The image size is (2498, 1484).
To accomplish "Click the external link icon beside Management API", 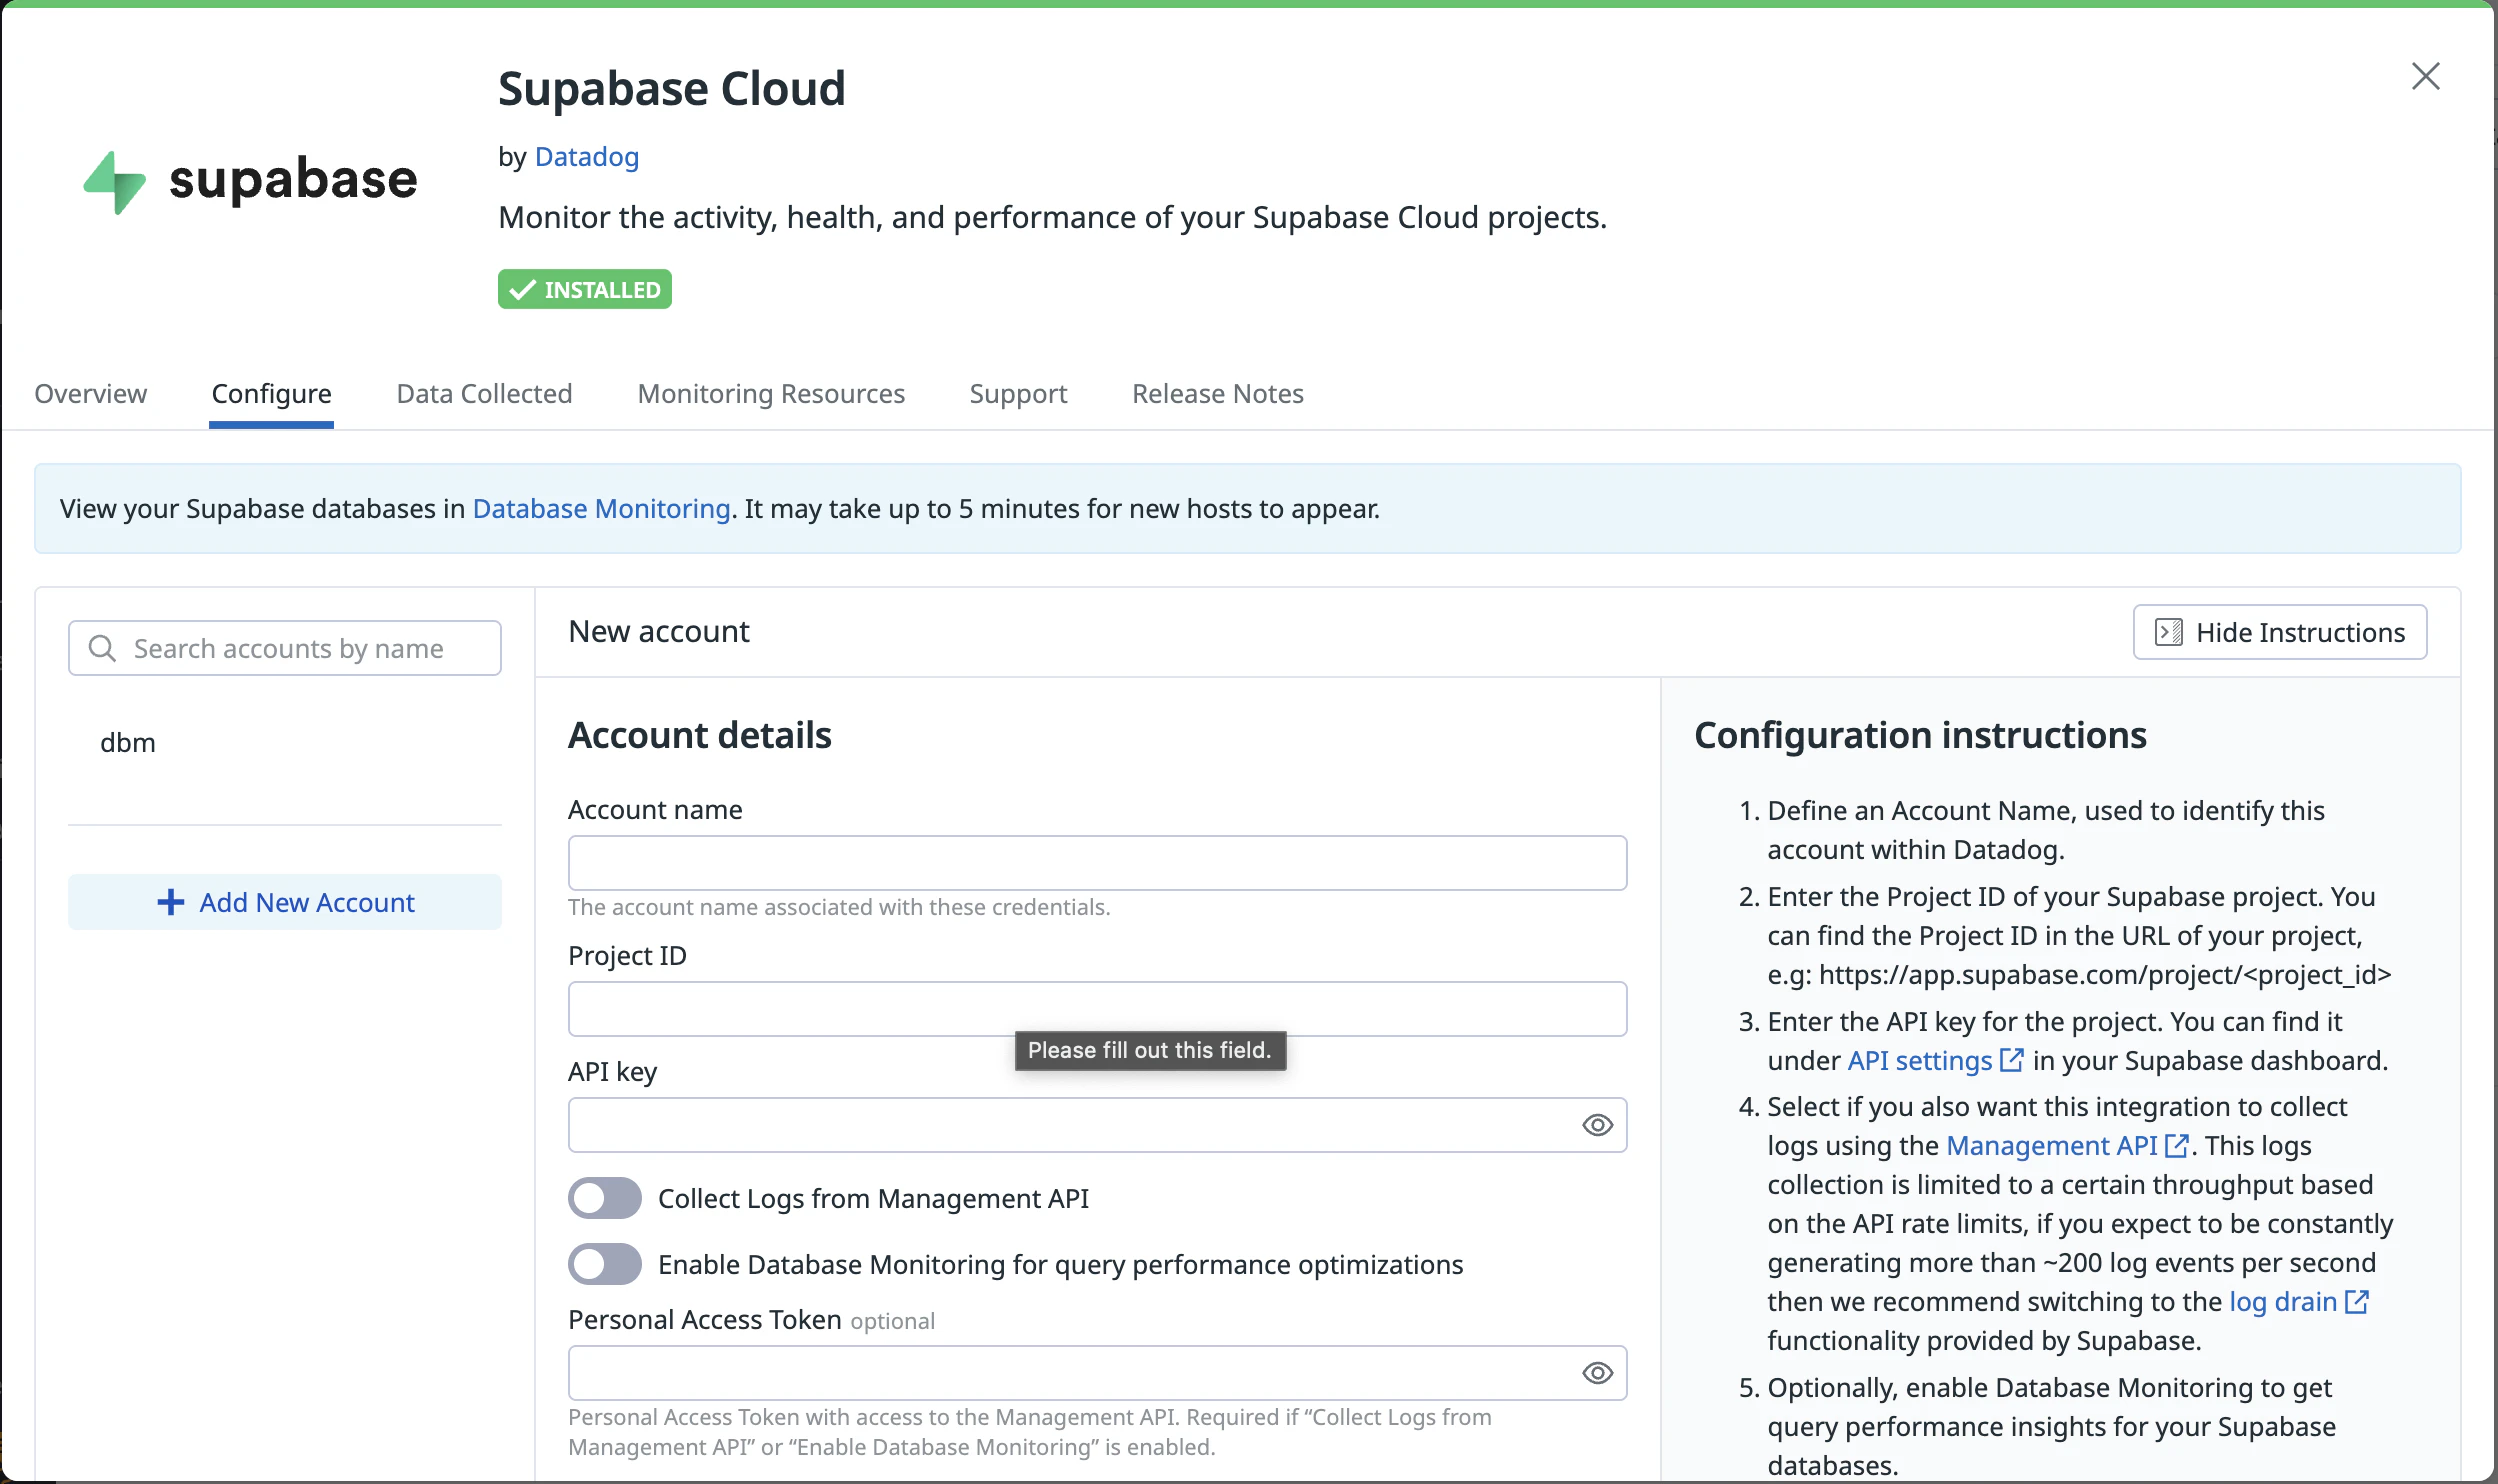I will coord(2176,1145).
